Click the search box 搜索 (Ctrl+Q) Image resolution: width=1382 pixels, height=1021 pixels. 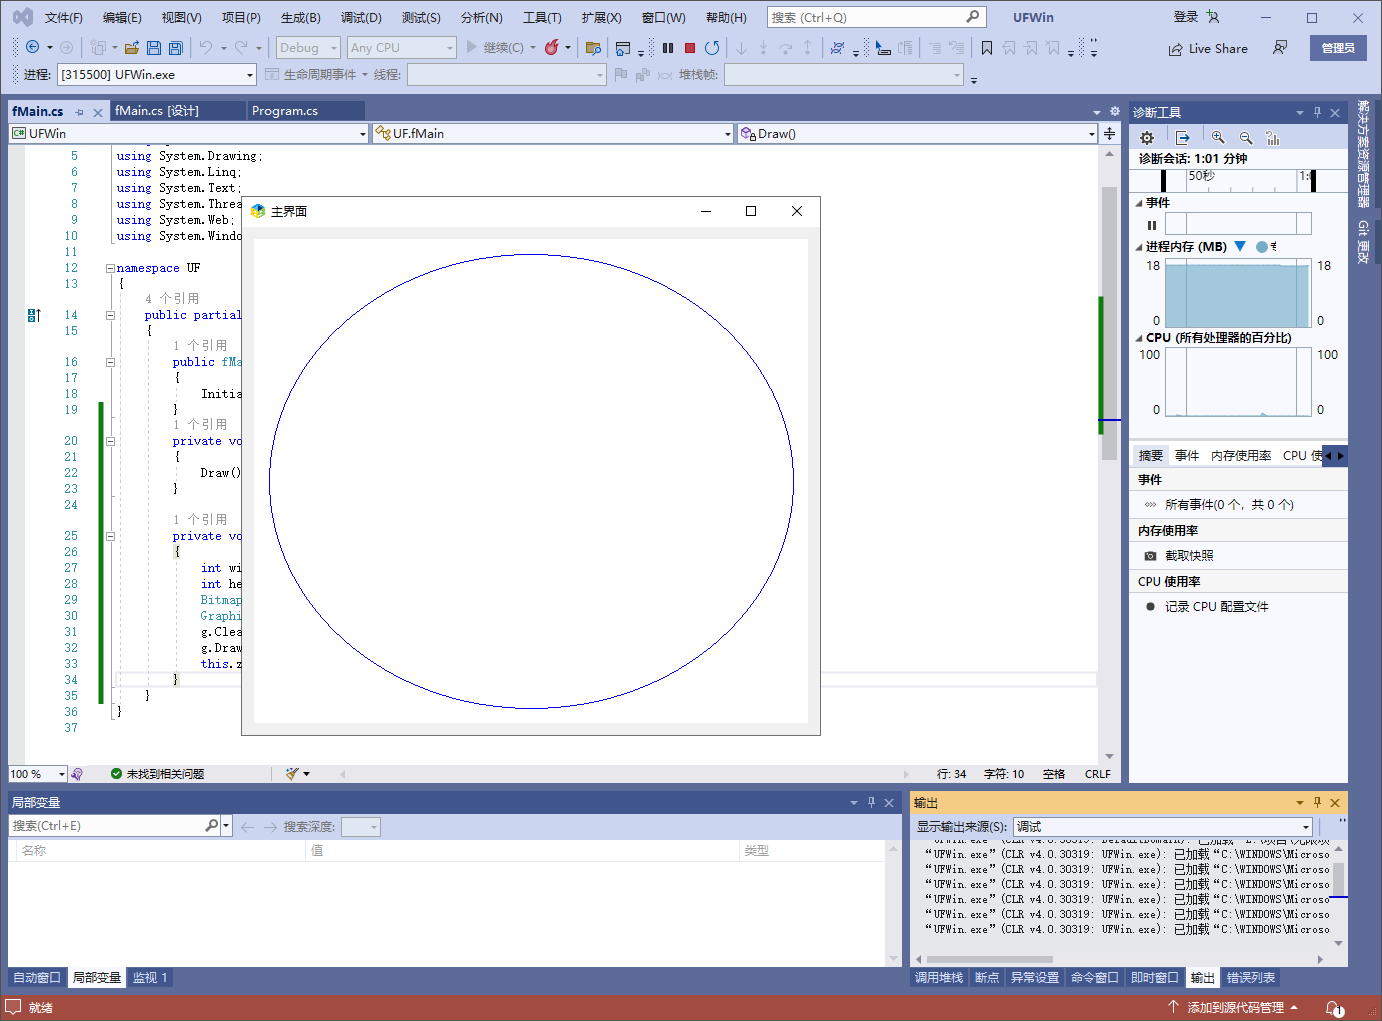[x=877, y=17]
